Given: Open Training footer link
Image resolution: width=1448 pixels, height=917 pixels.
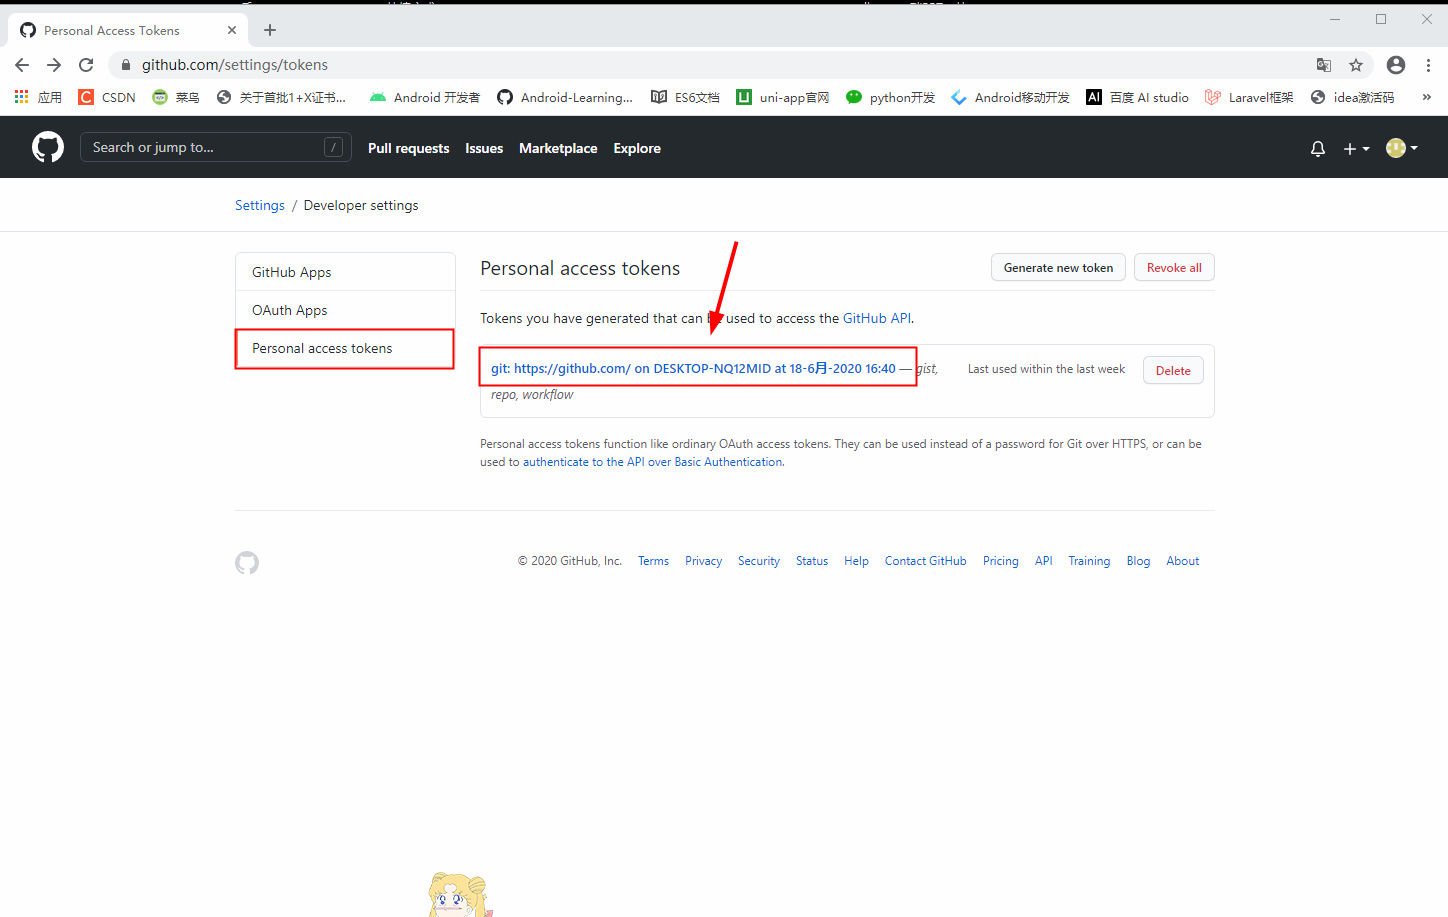Looking at the screenshot, I should point(1089,561).
